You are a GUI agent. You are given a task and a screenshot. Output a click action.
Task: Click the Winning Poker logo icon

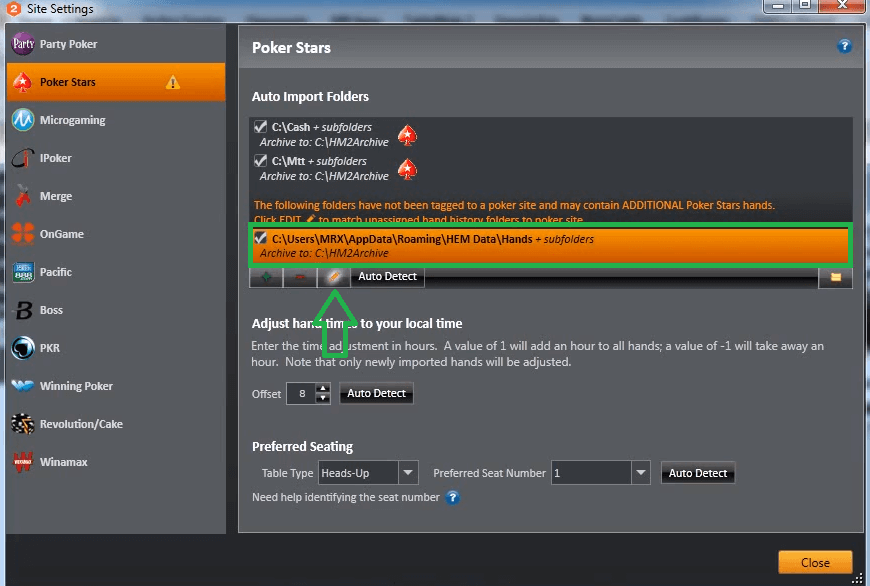pyautogui.click(x=23, y=386)
